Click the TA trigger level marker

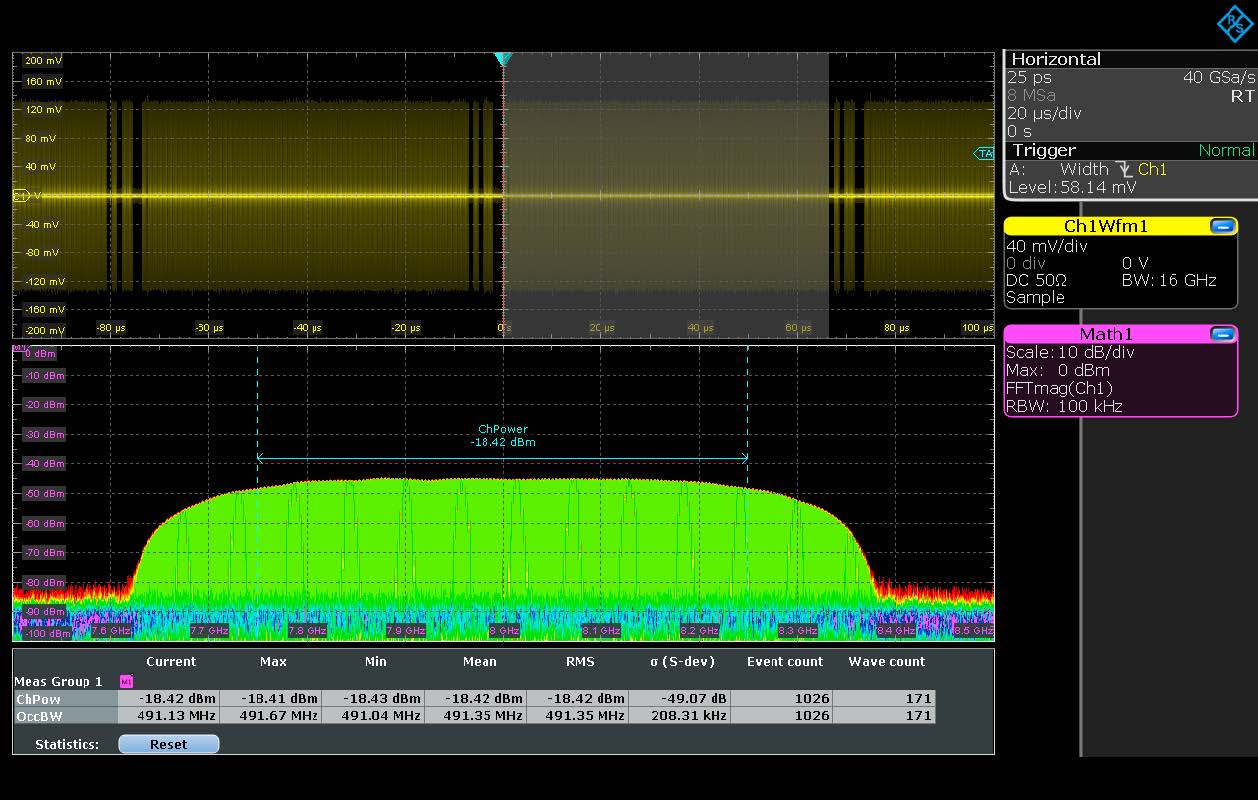(x=985, y=153)
